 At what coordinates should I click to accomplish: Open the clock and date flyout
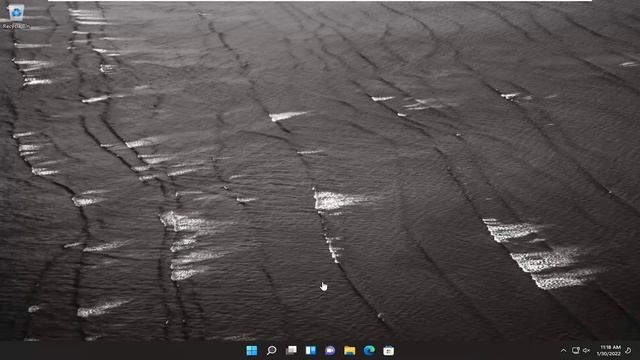(x=609, y=350)
